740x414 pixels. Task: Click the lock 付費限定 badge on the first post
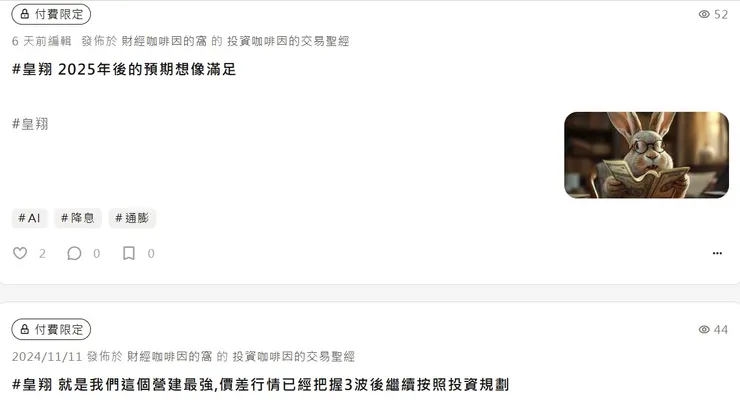[x=51, y=14]
